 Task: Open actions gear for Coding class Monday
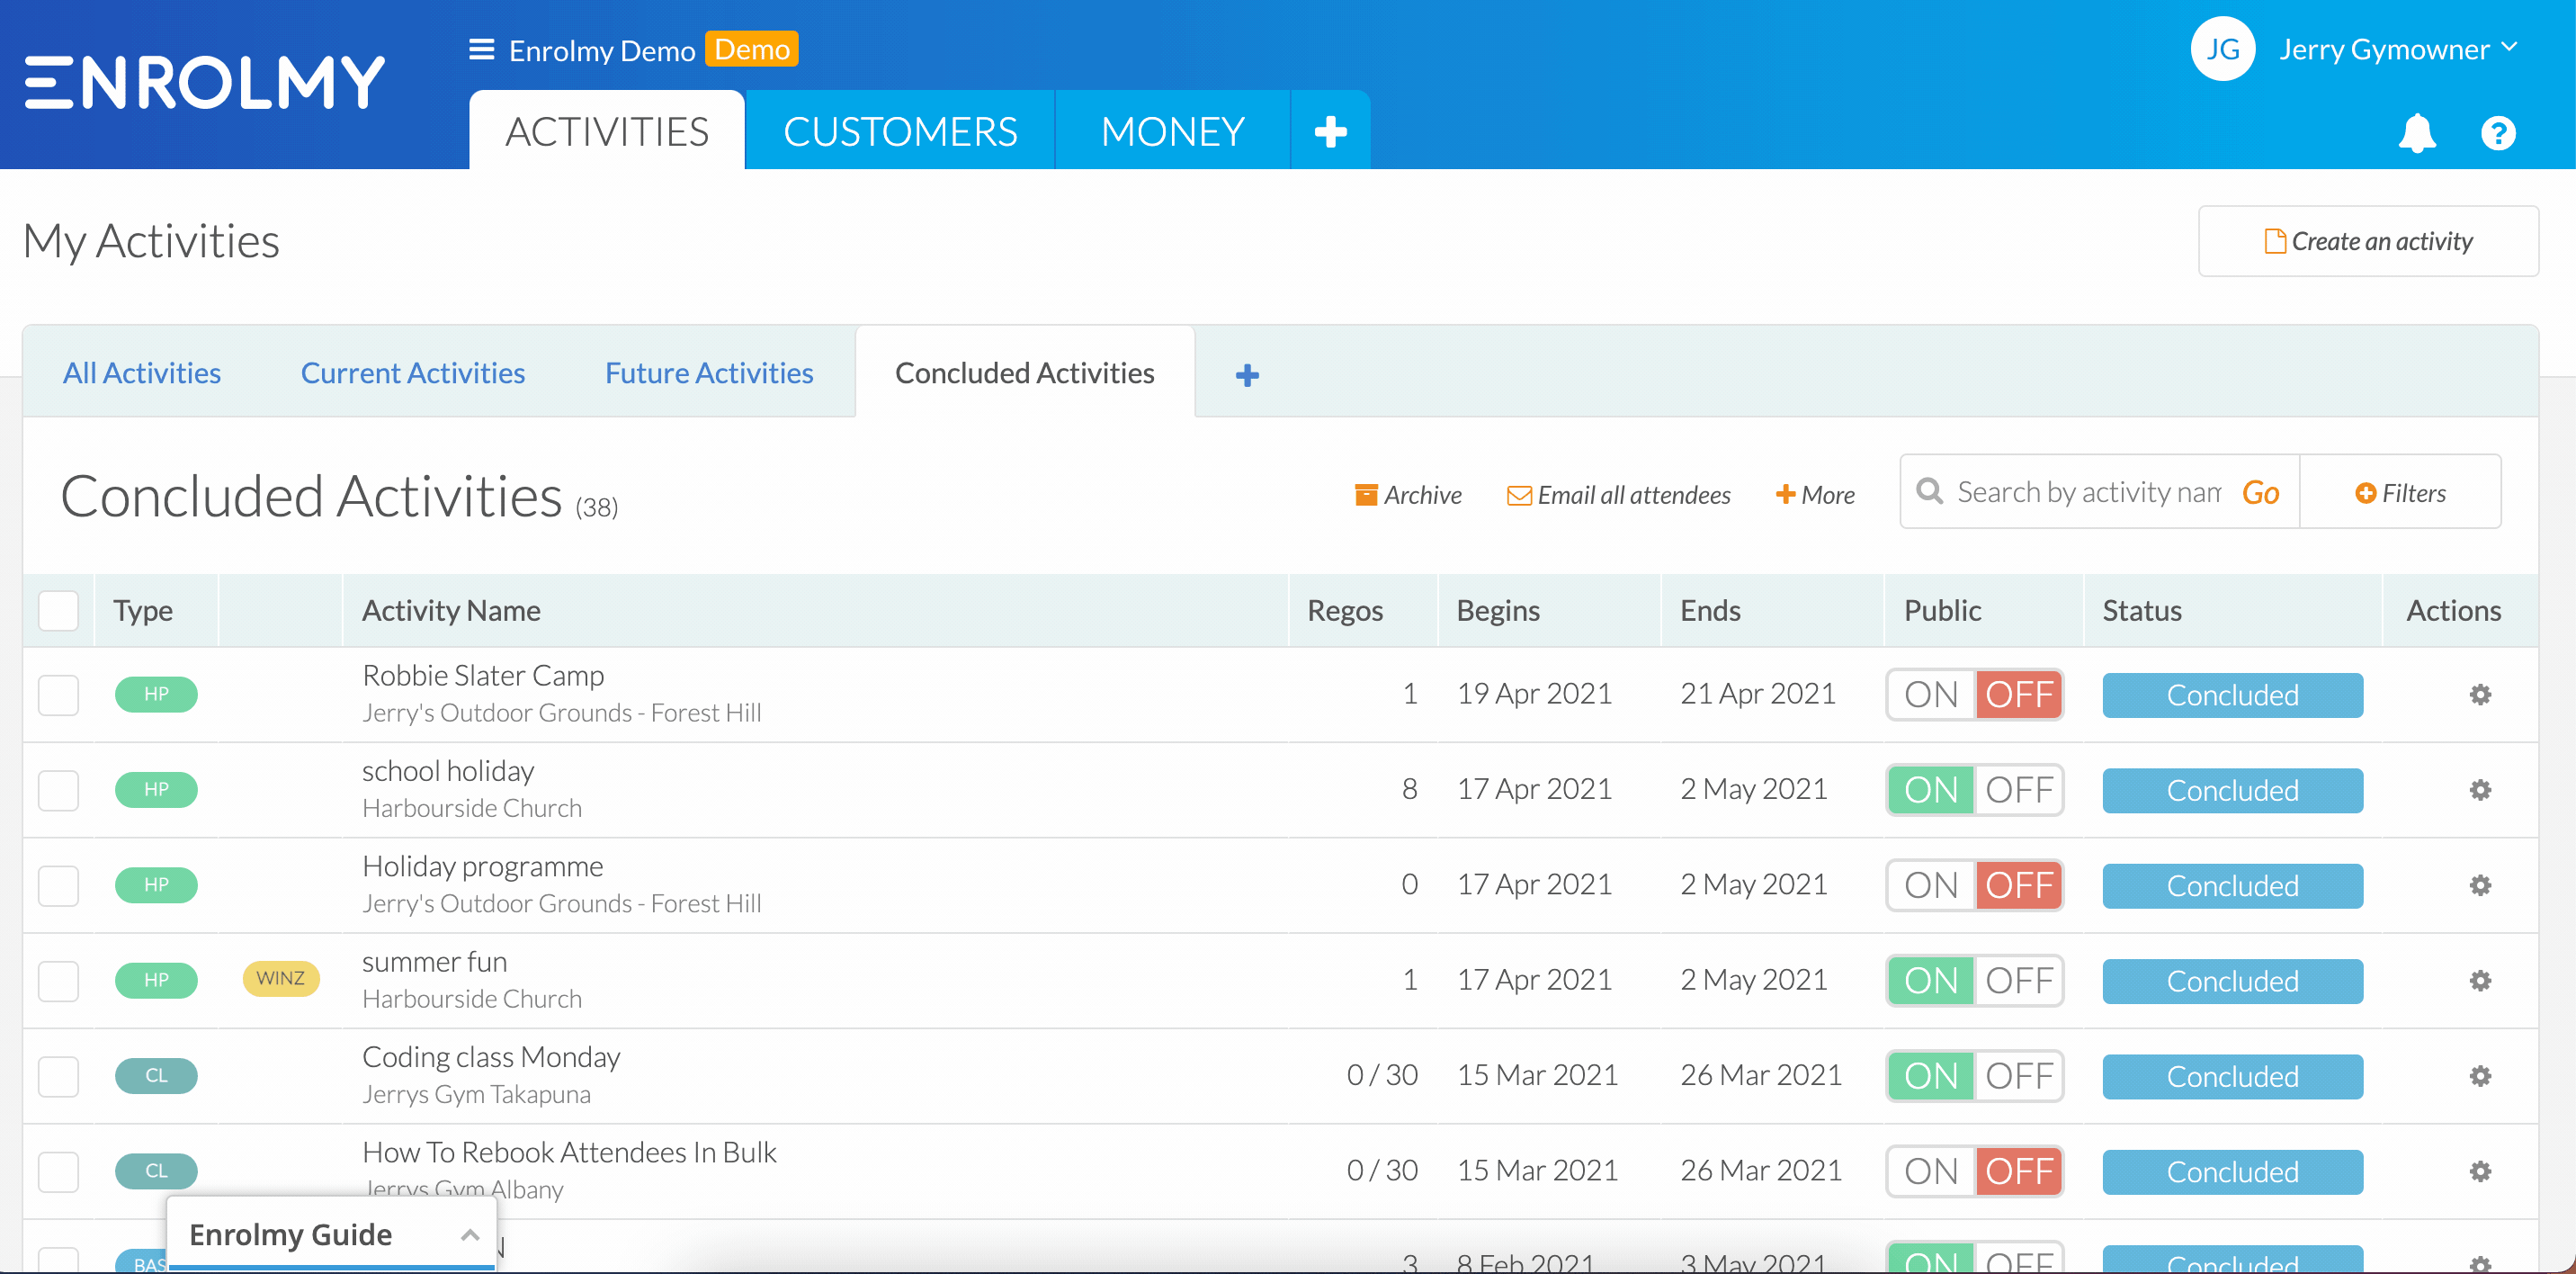coord(2480,1076)
